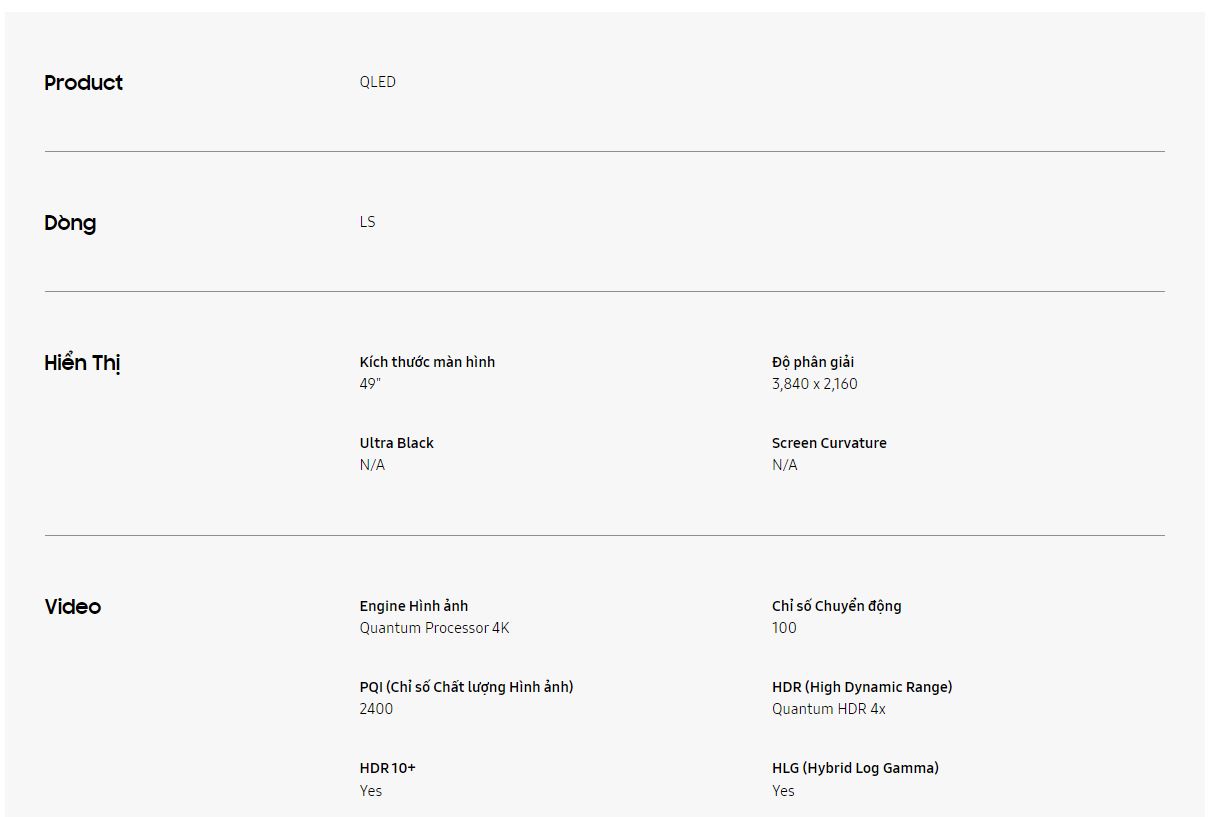
Task: Select the QLED product value
Action: [x=377, y=82]
